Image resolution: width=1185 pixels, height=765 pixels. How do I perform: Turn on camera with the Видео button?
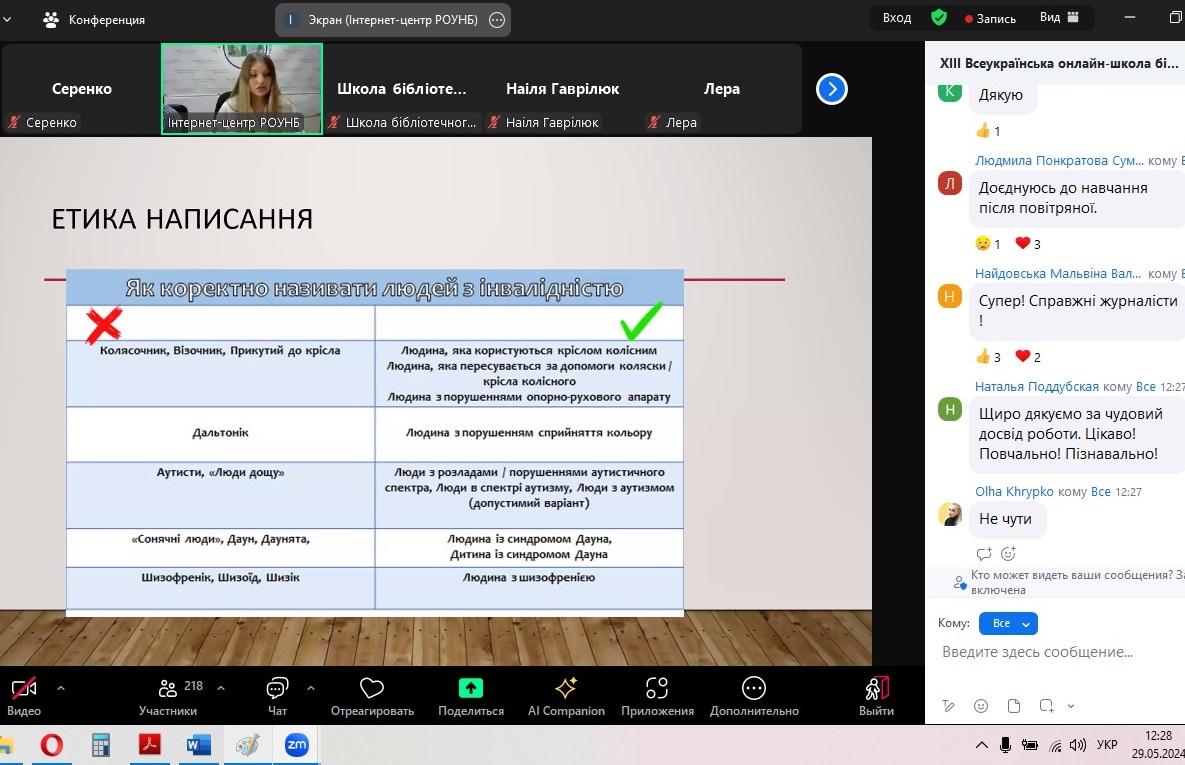[x=24, y=689]
